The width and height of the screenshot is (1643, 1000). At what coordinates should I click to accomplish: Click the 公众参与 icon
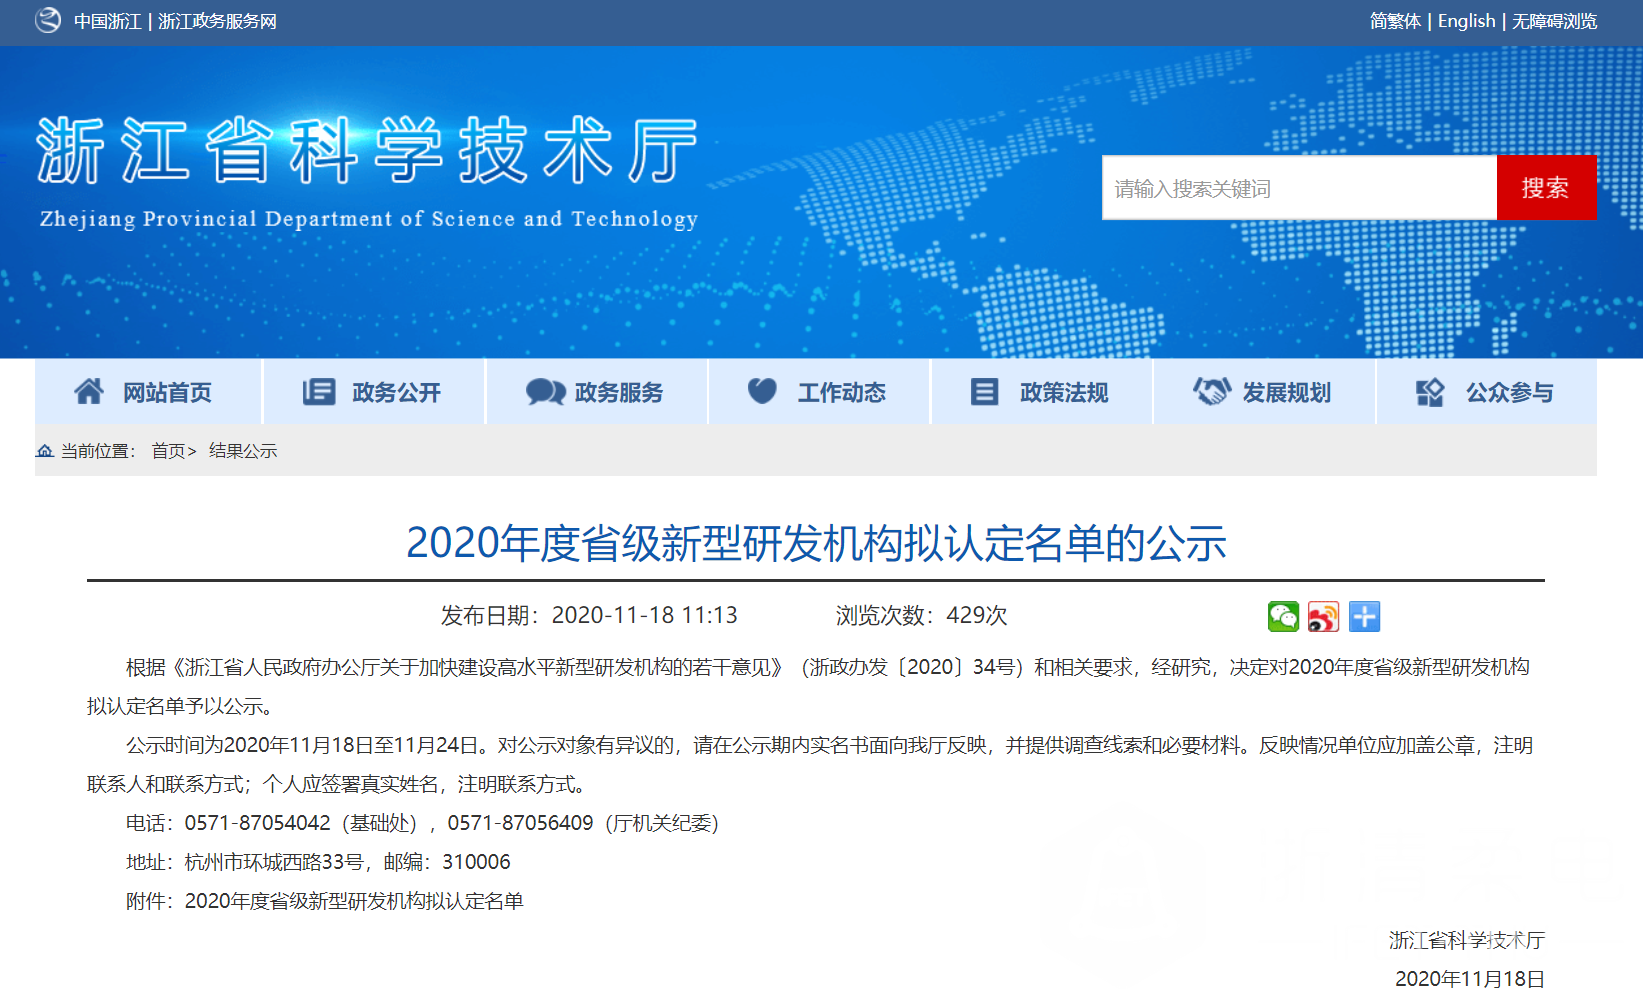[x=1430, y=392]
